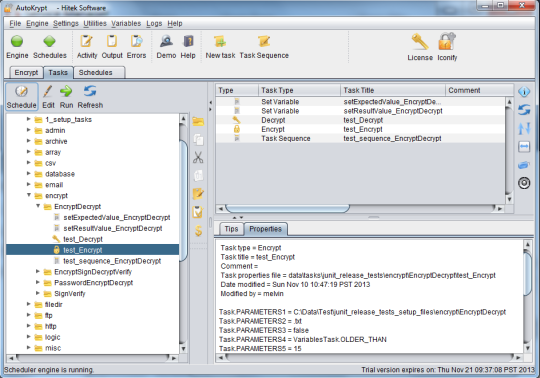Click the open folder icon in middle strip
Screen dimensions: 540x378
point(198,122)
